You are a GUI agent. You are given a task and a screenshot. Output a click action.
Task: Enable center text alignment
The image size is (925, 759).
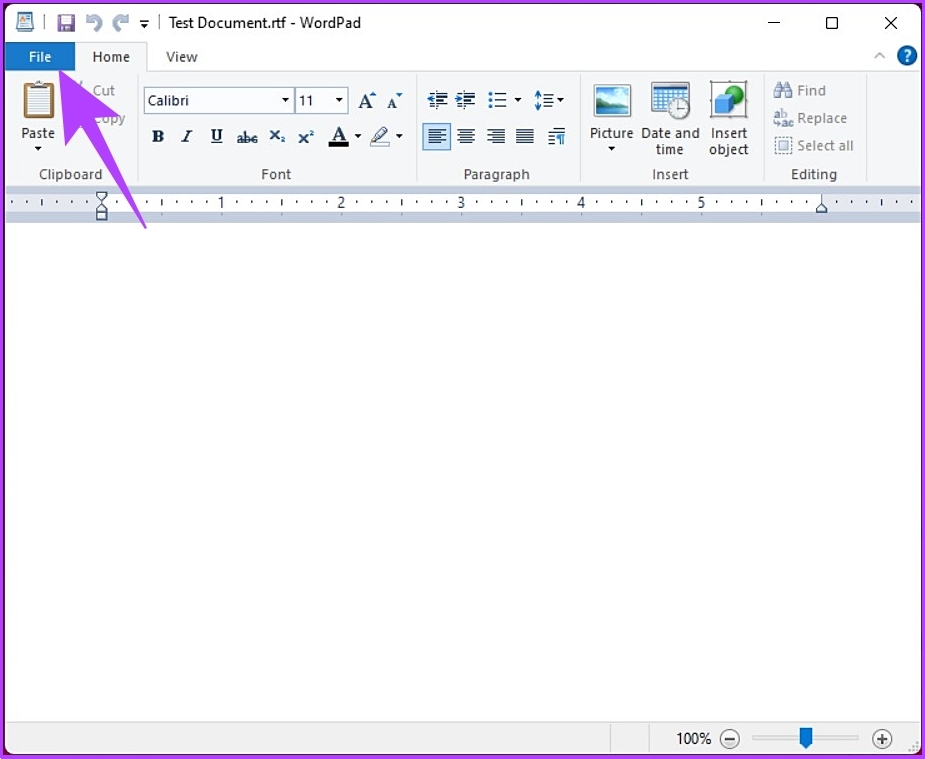click(466, 137)
